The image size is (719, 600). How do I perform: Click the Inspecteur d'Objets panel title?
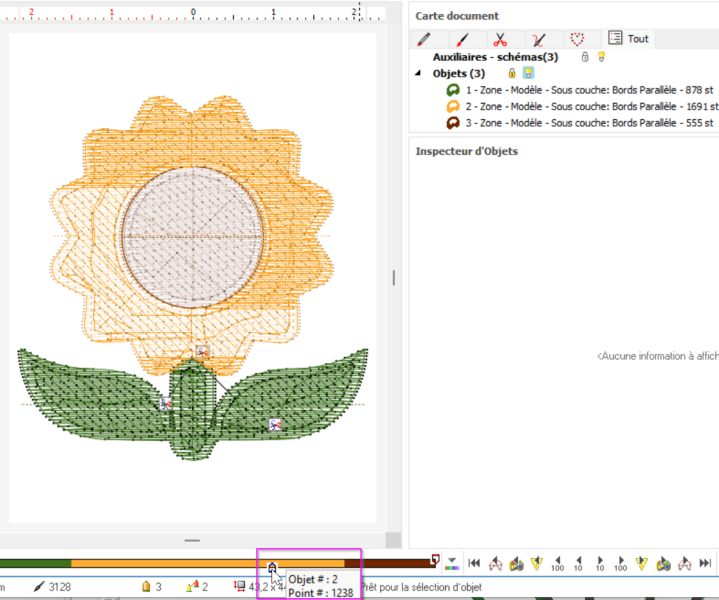466,151
